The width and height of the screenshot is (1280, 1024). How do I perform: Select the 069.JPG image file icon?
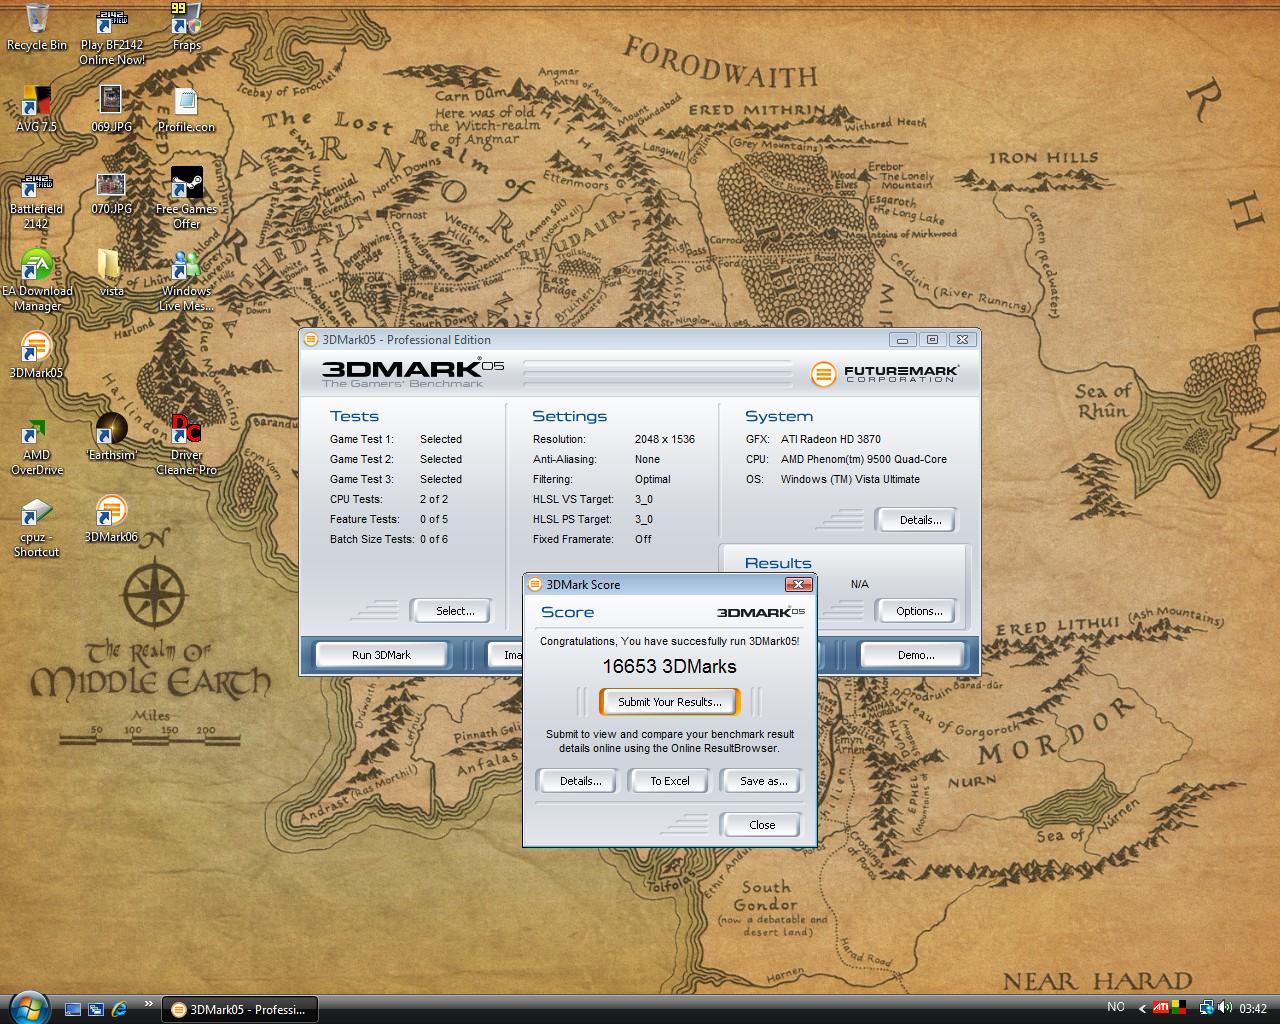coord(111,109)
